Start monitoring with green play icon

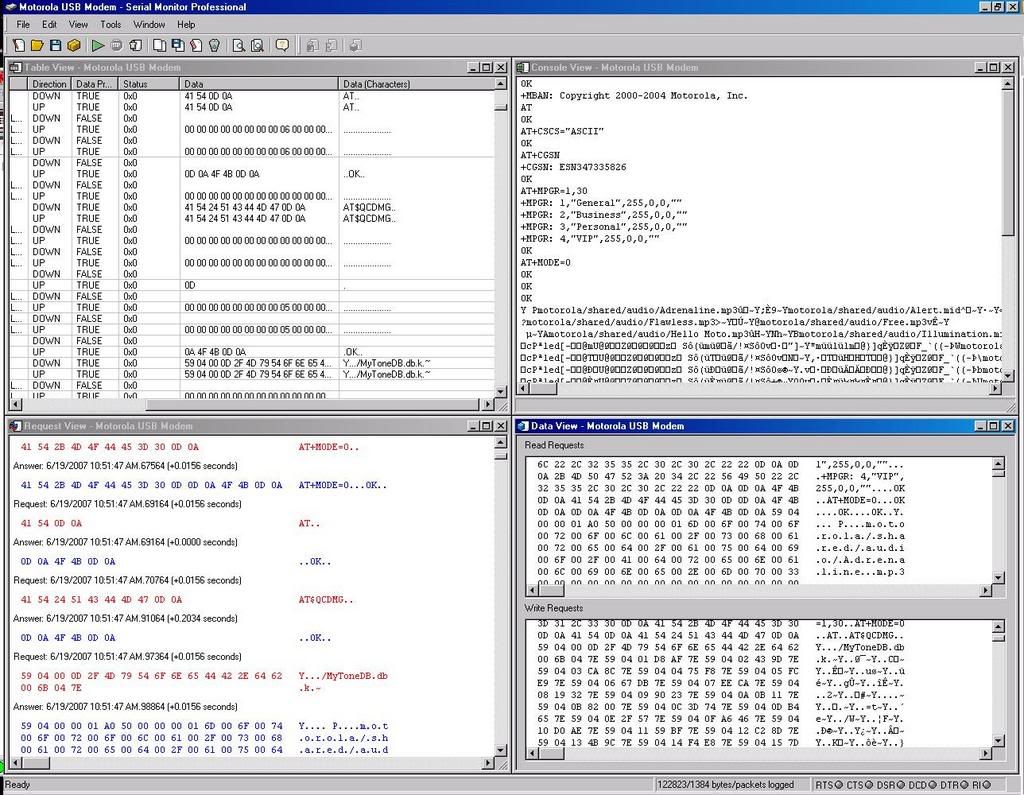pos(98,45)
